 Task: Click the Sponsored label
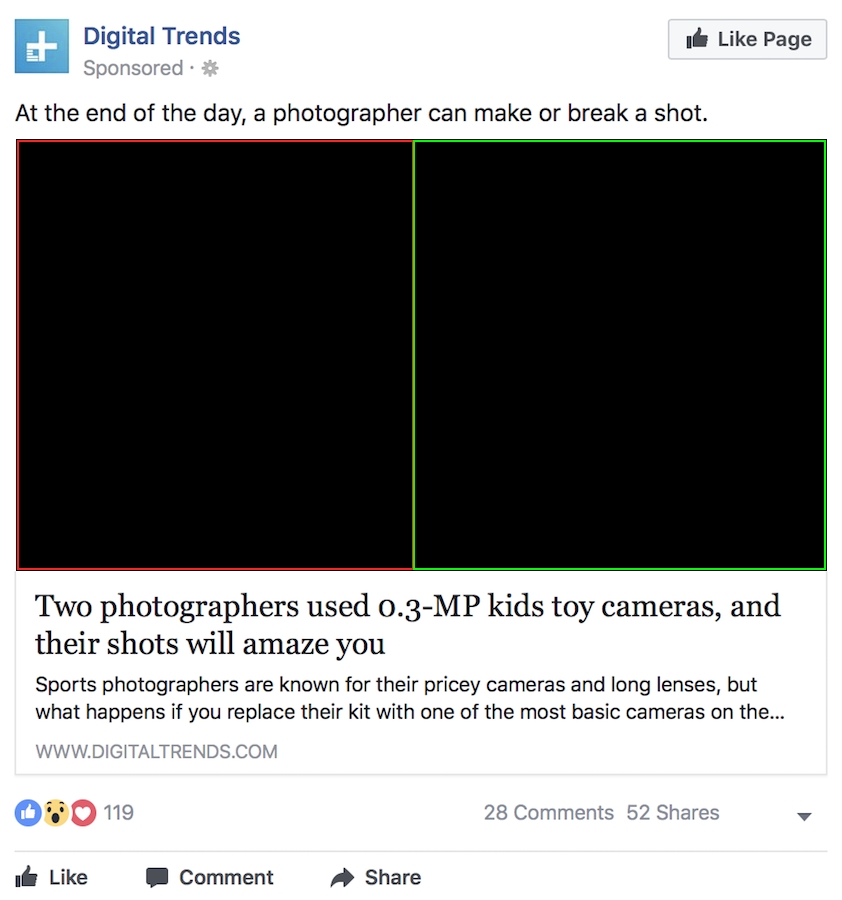(133, 68)
